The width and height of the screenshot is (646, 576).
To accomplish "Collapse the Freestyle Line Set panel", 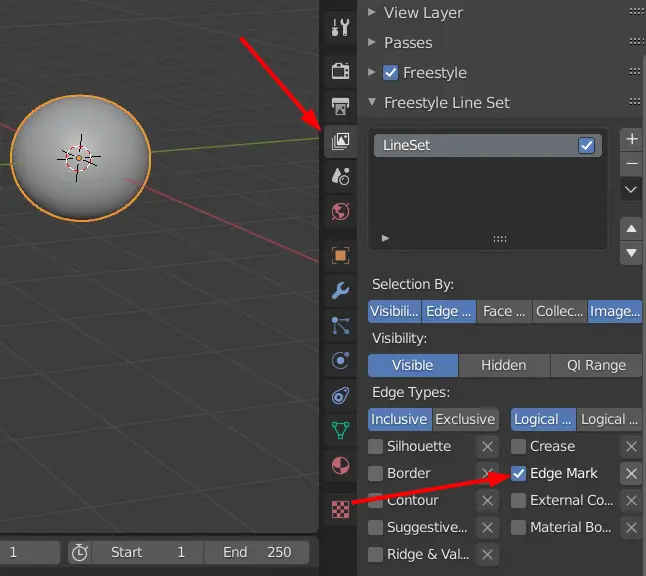I will click(x=372, y=102).
